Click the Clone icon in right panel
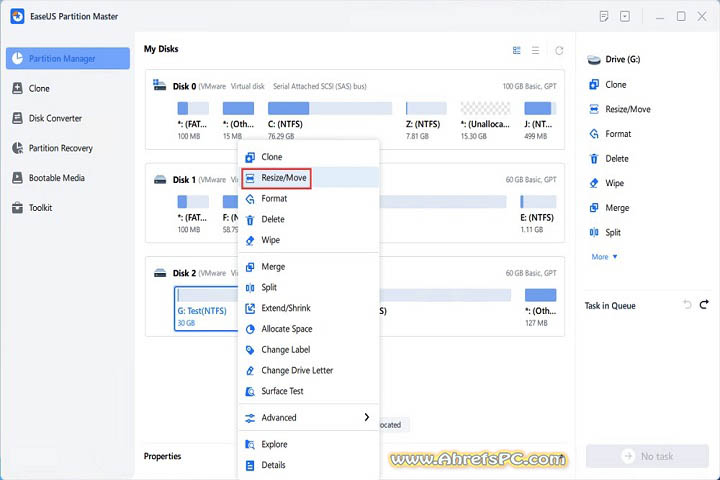720x480 pixels. coord(594,85)
